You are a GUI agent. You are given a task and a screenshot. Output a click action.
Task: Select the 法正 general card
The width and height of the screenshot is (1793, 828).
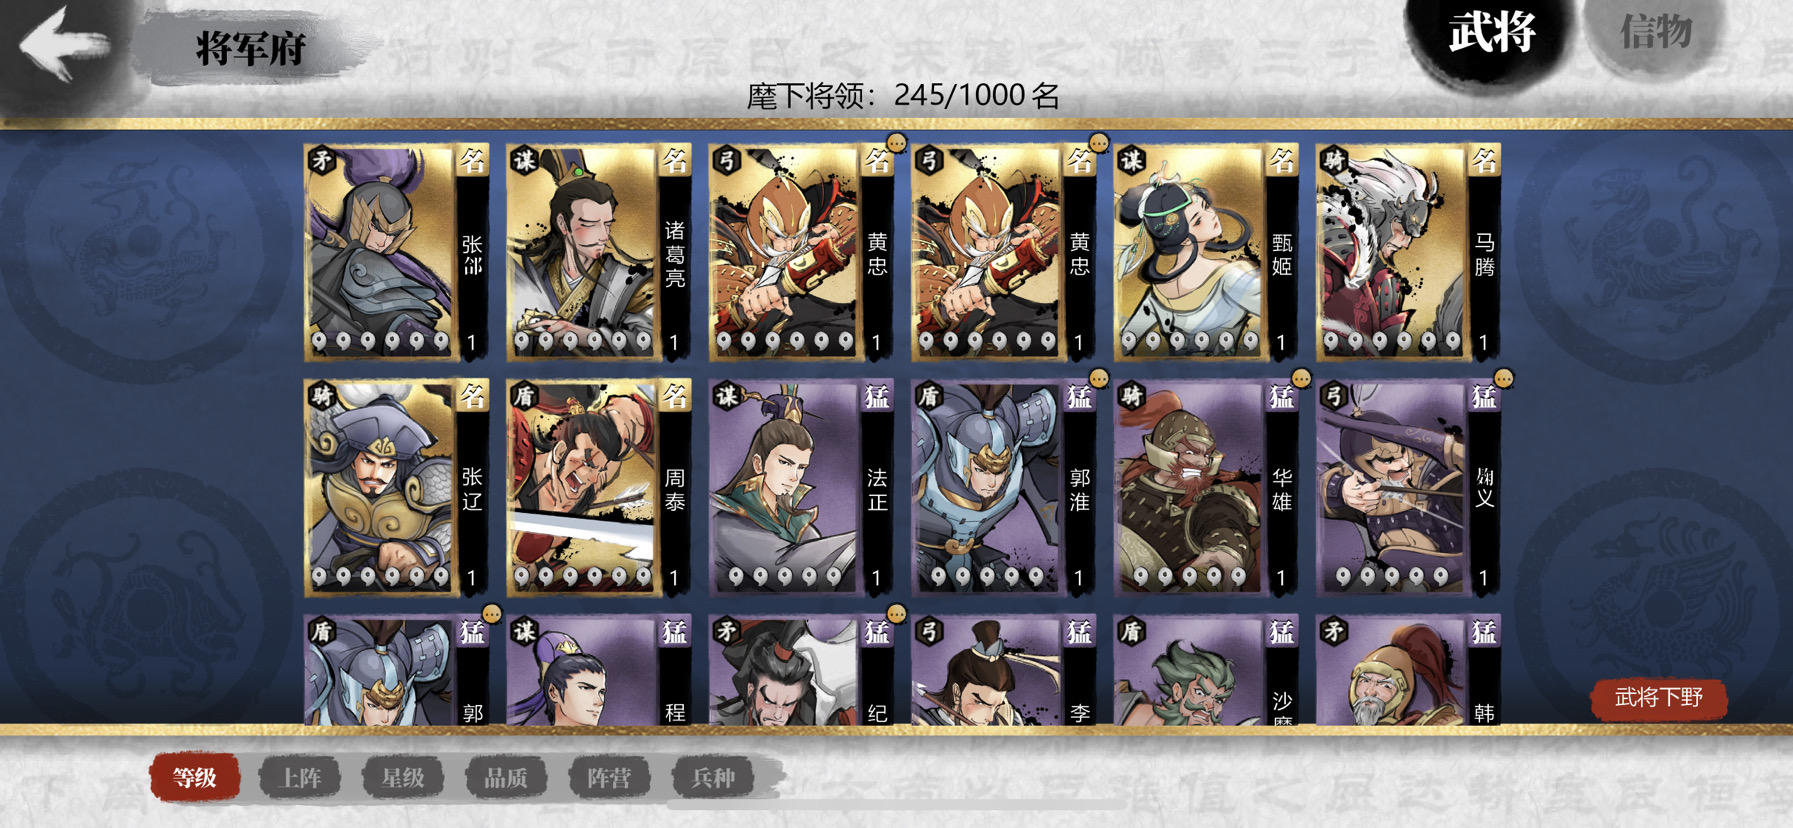(x=802, y=488)
